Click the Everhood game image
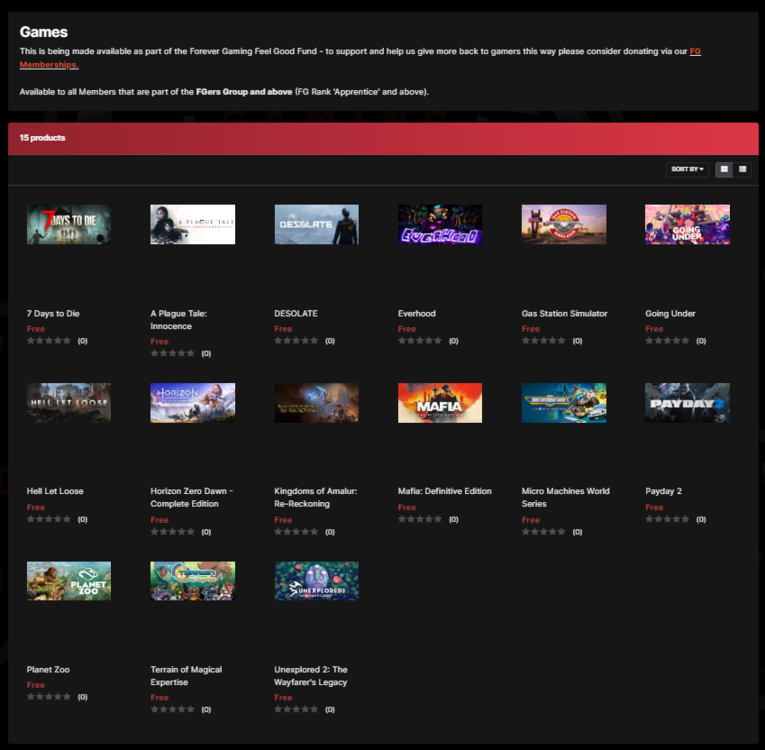Image resolution: width=765 pixels, height=750 pixels. [440, 224]
